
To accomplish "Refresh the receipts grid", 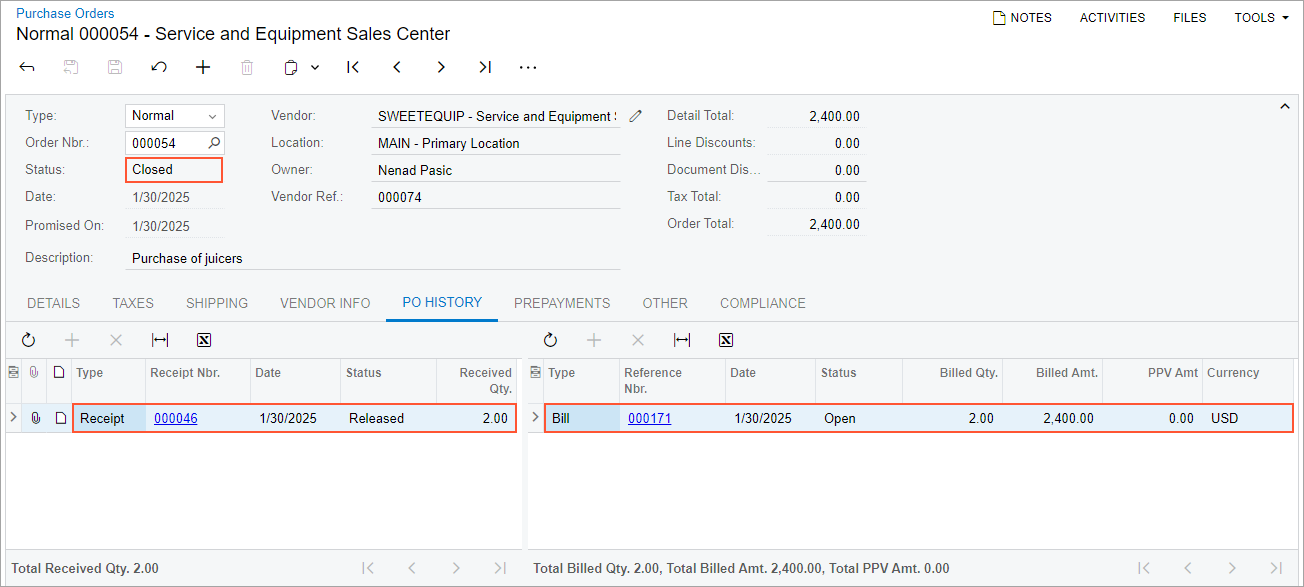I will (x=28, y=340).
